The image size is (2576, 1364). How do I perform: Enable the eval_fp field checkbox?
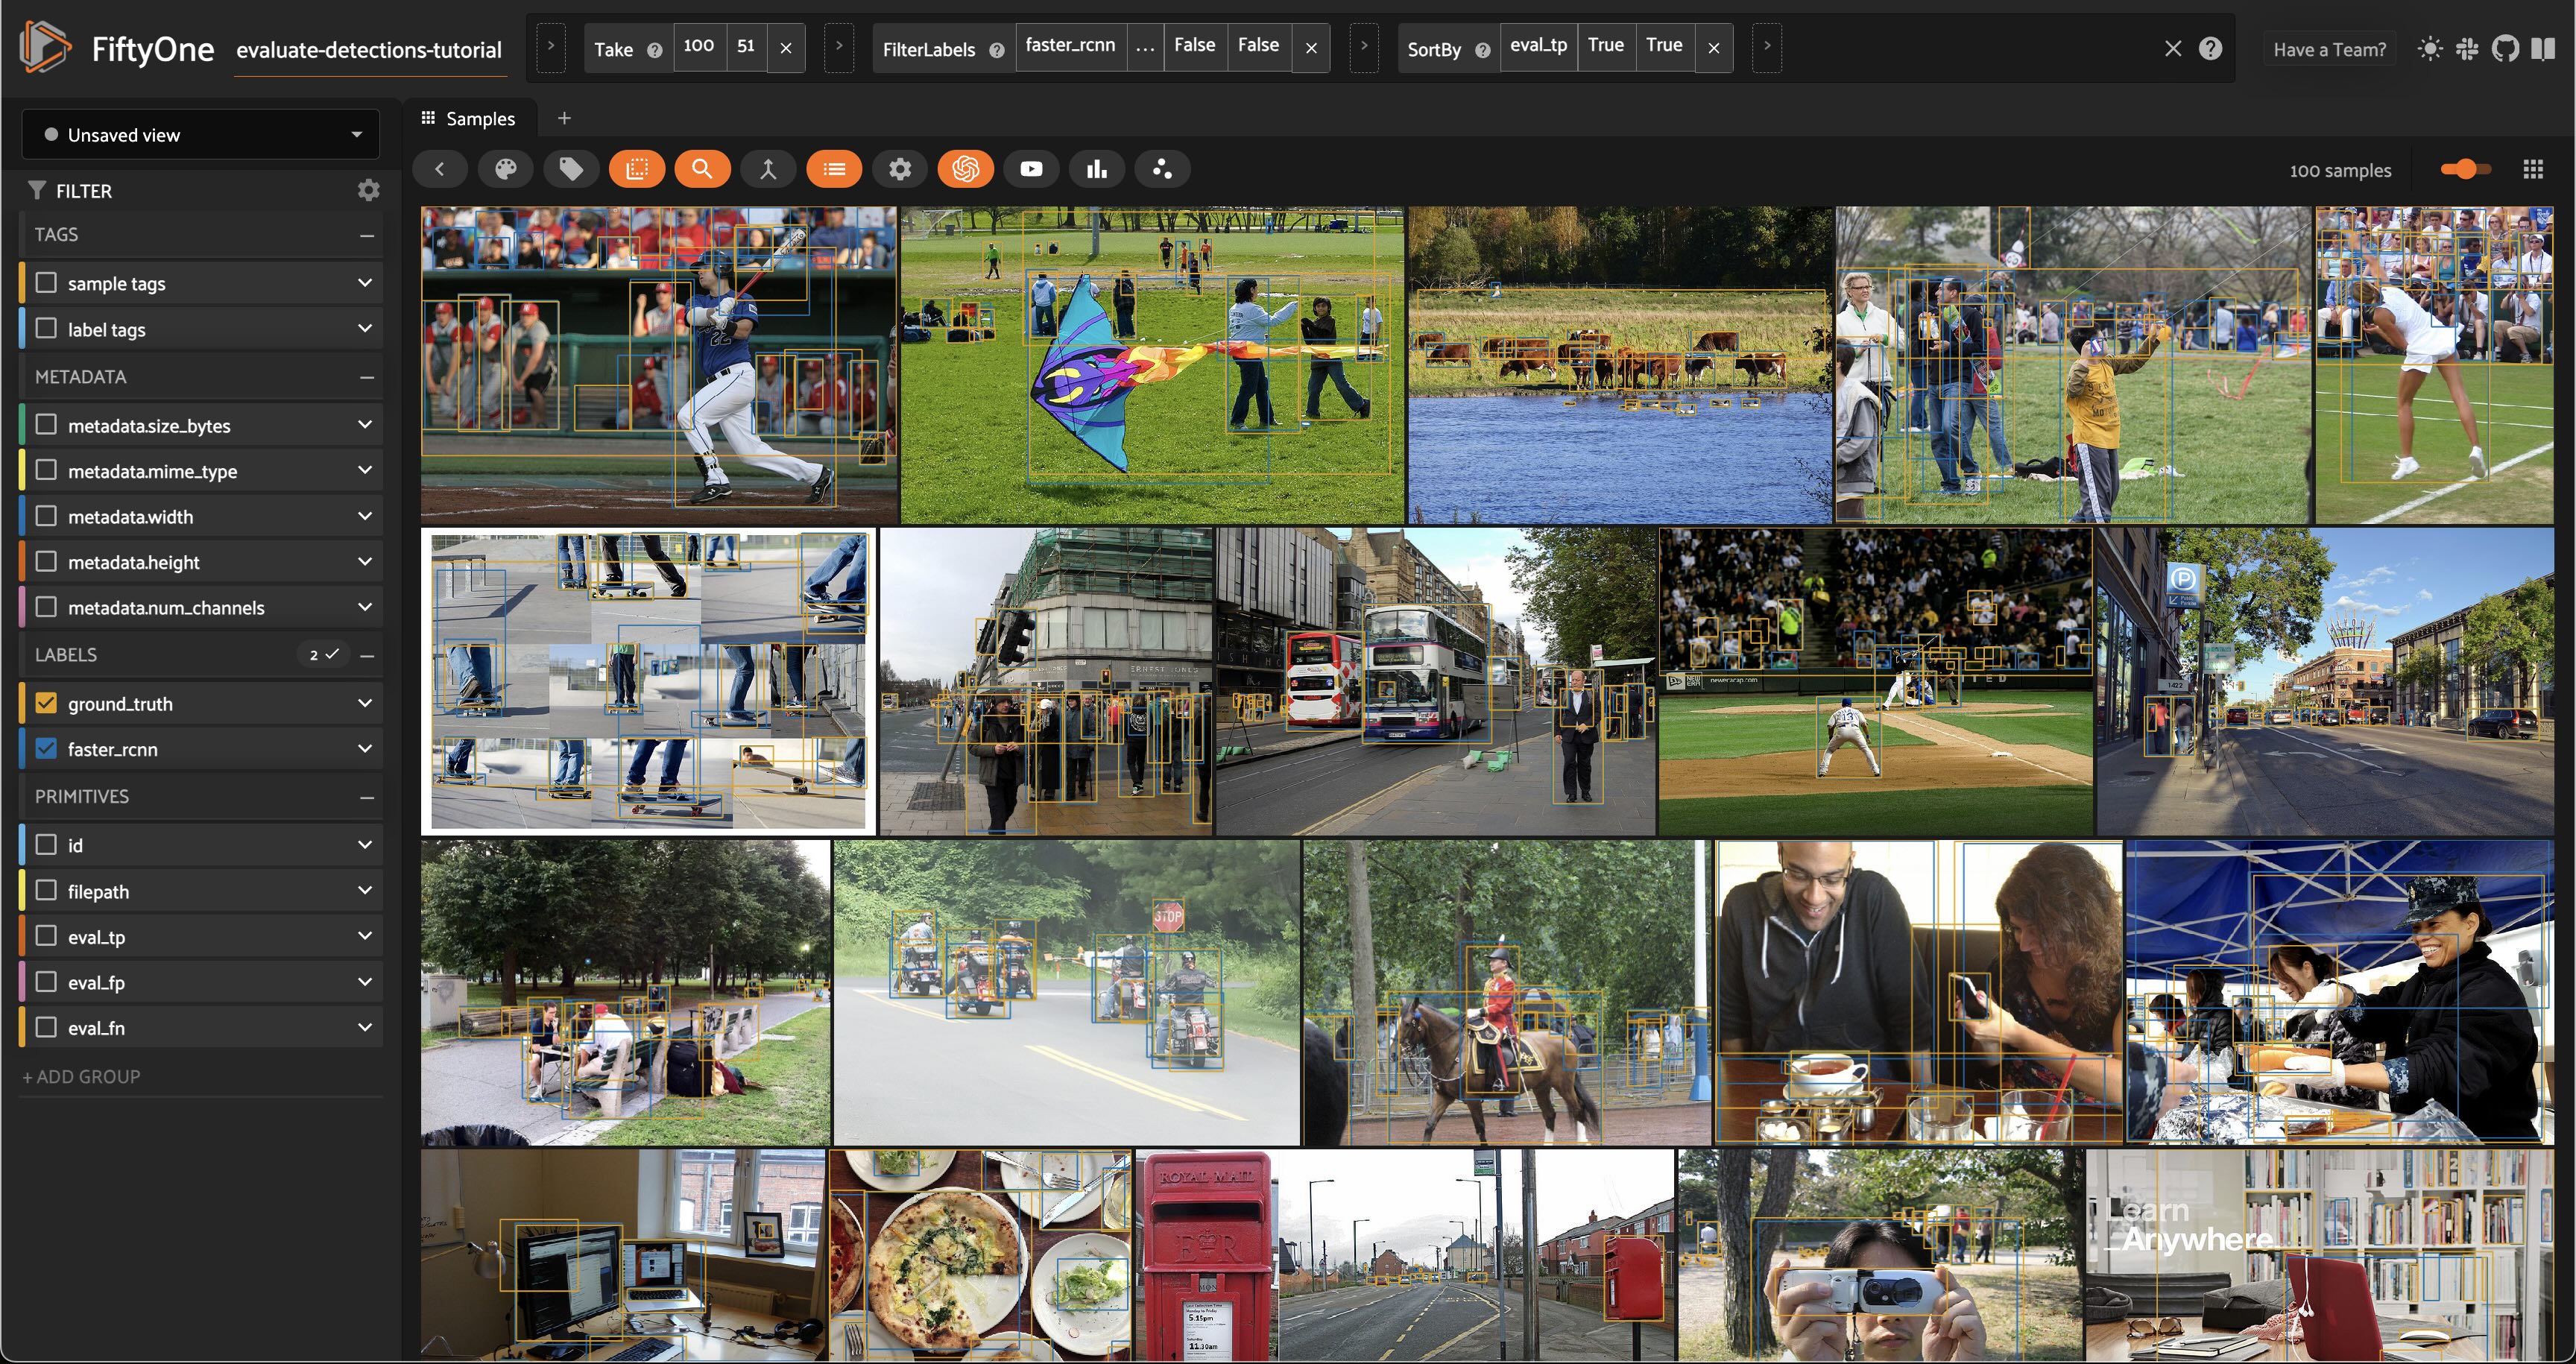tap(46, 982)
